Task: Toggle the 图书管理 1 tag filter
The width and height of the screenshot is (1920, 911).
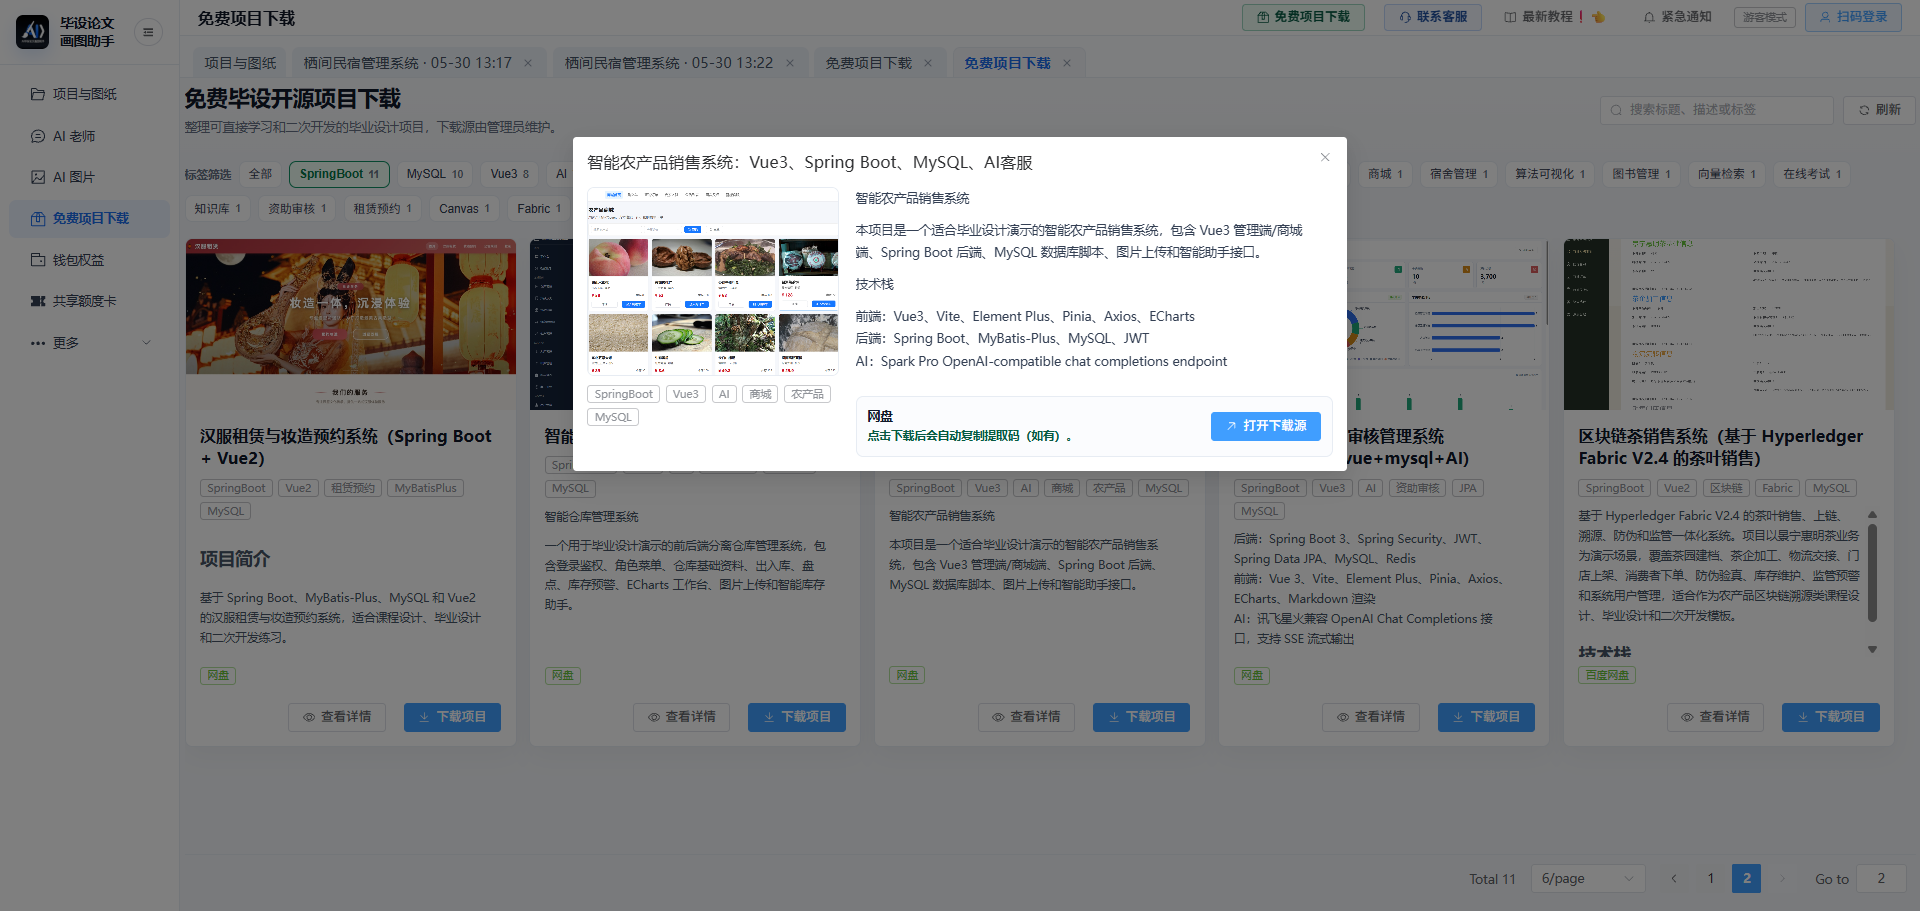Action: (x=1641, y=174)
